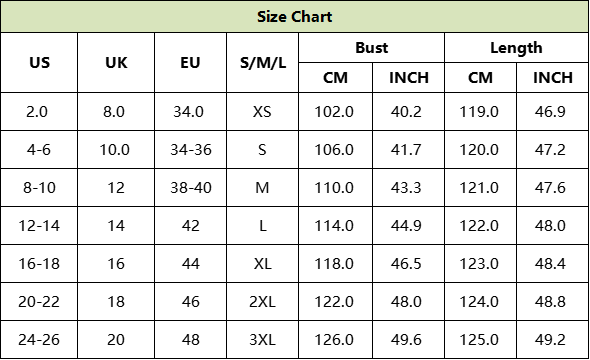Select the 123.0 length CM cell
590x360 pixels.
pyautogui.click(x=480, y=264)
